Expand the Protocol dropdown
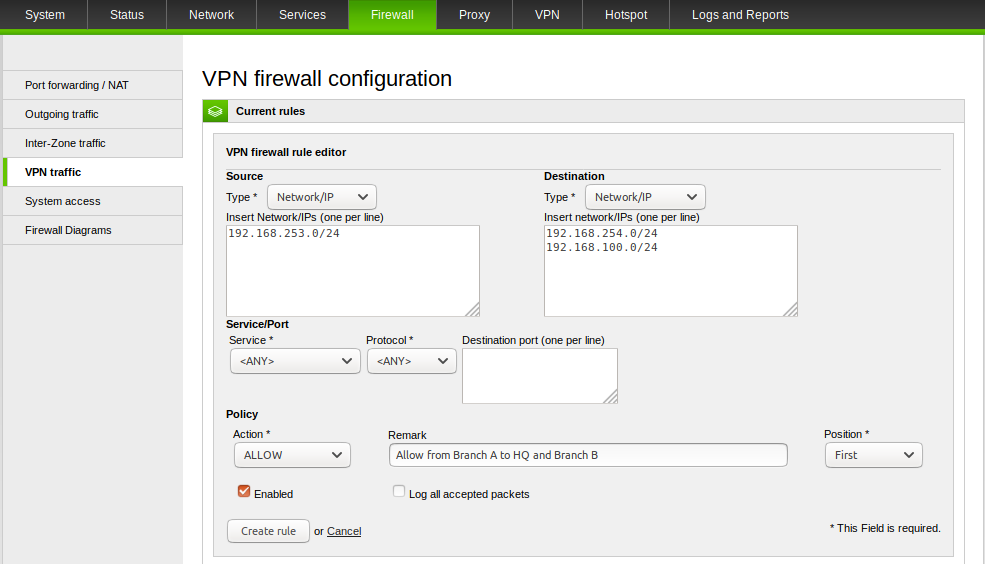Screen dimensions: 985x564 click(x=411, y=361)
